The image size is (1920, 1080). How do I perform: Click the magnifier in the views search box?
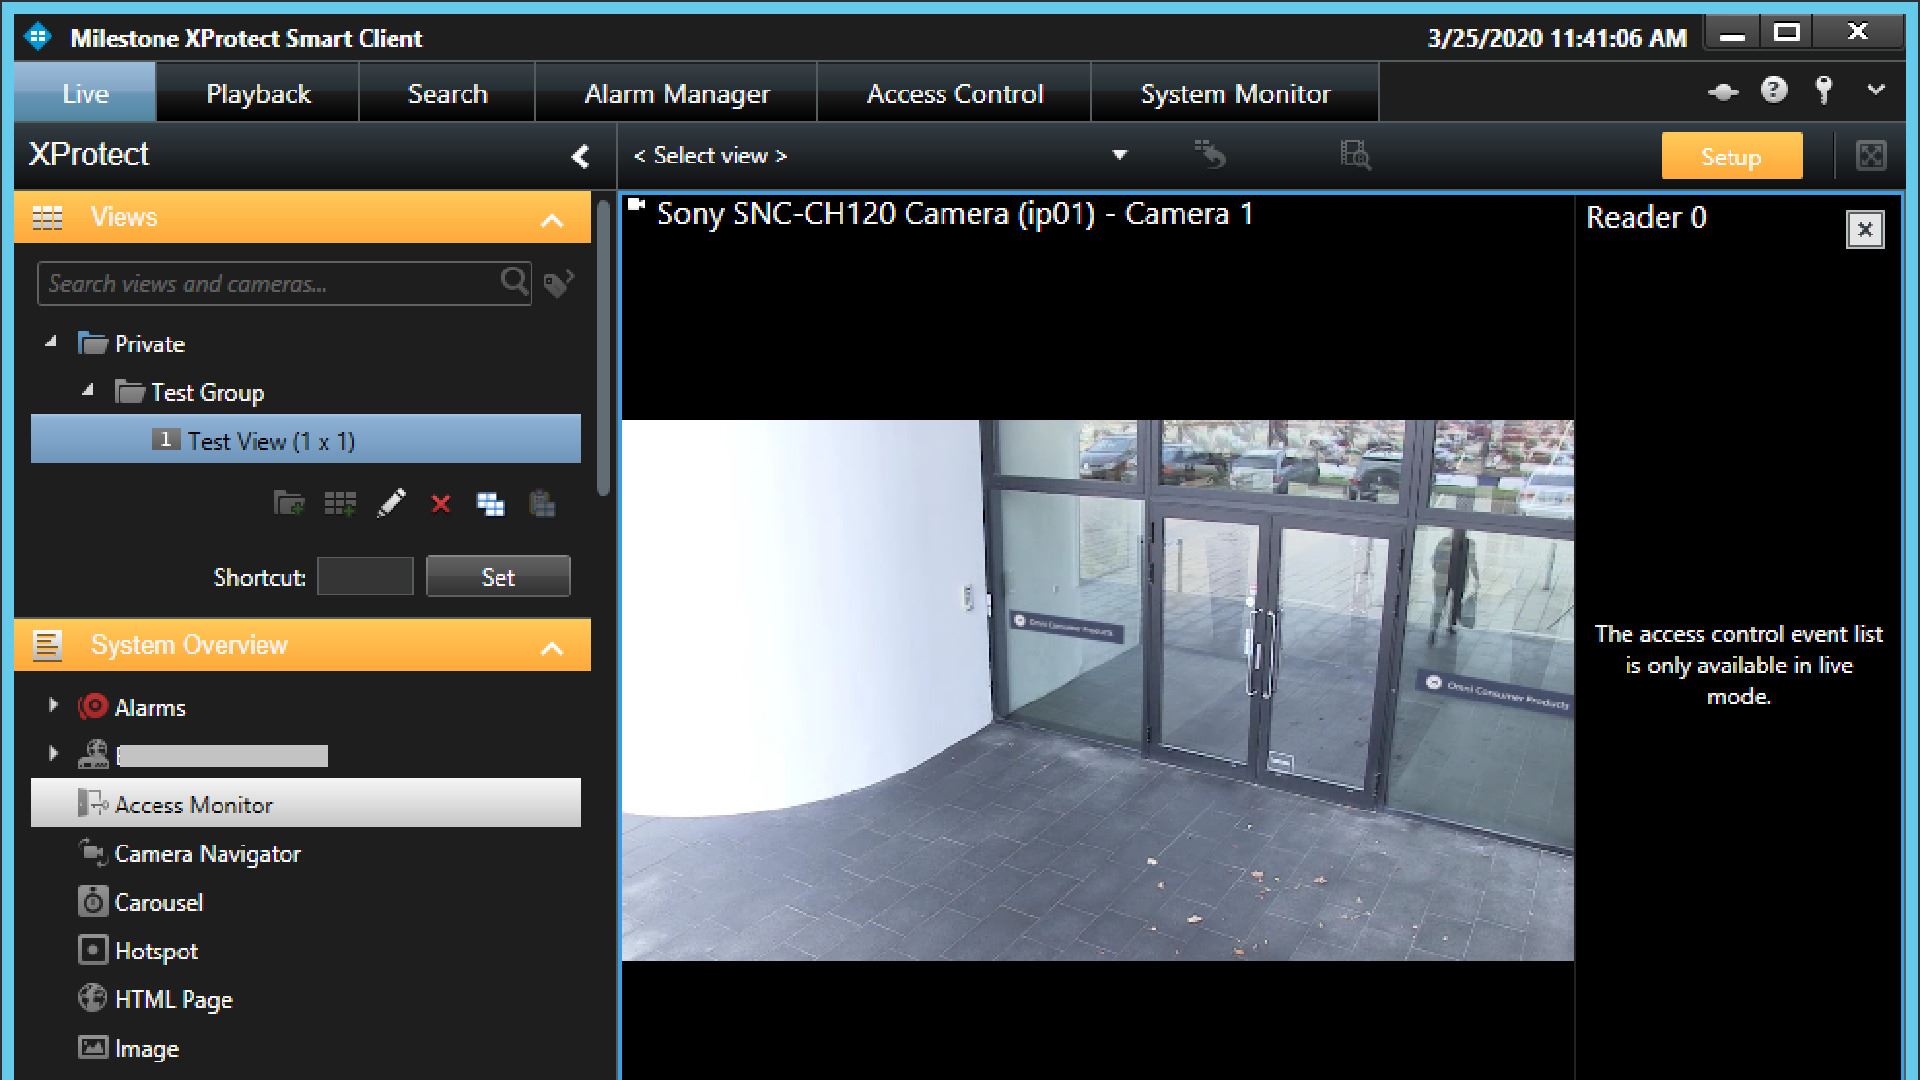coord(514,283)
